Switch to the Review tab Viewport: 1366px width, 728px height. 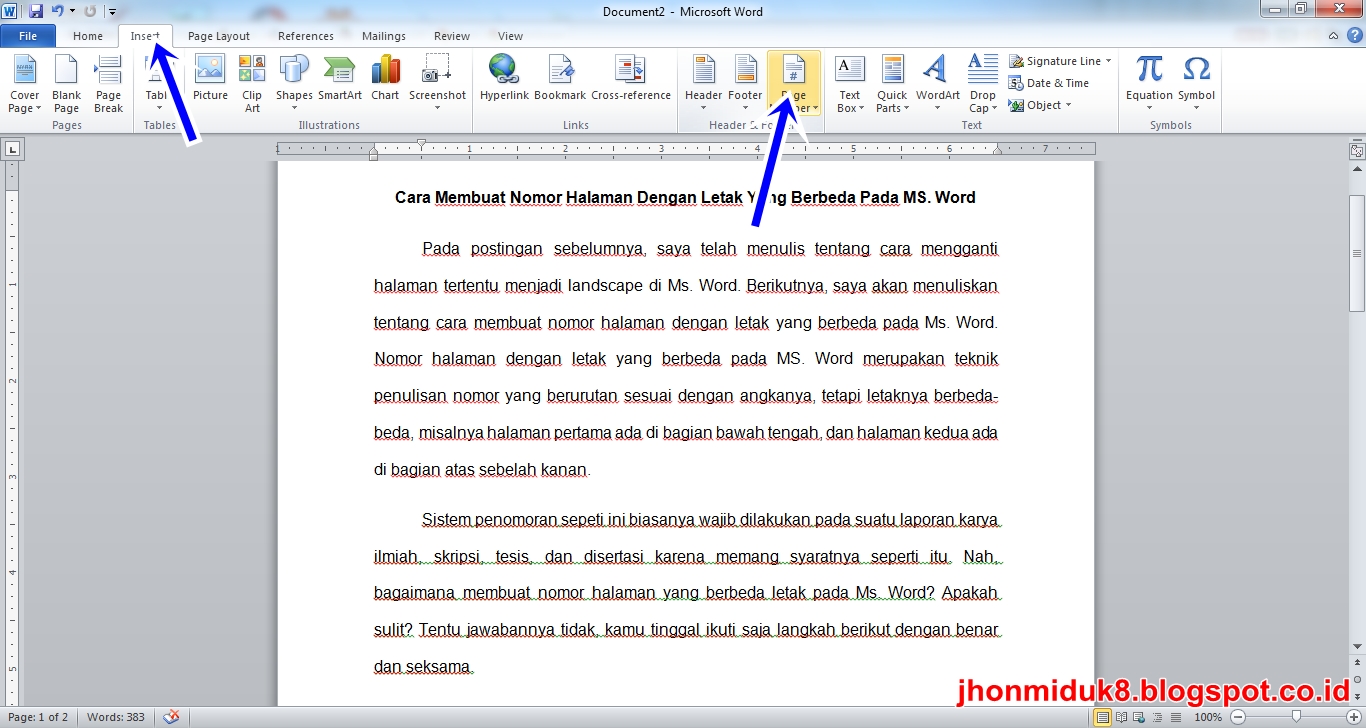click(452, 36)
